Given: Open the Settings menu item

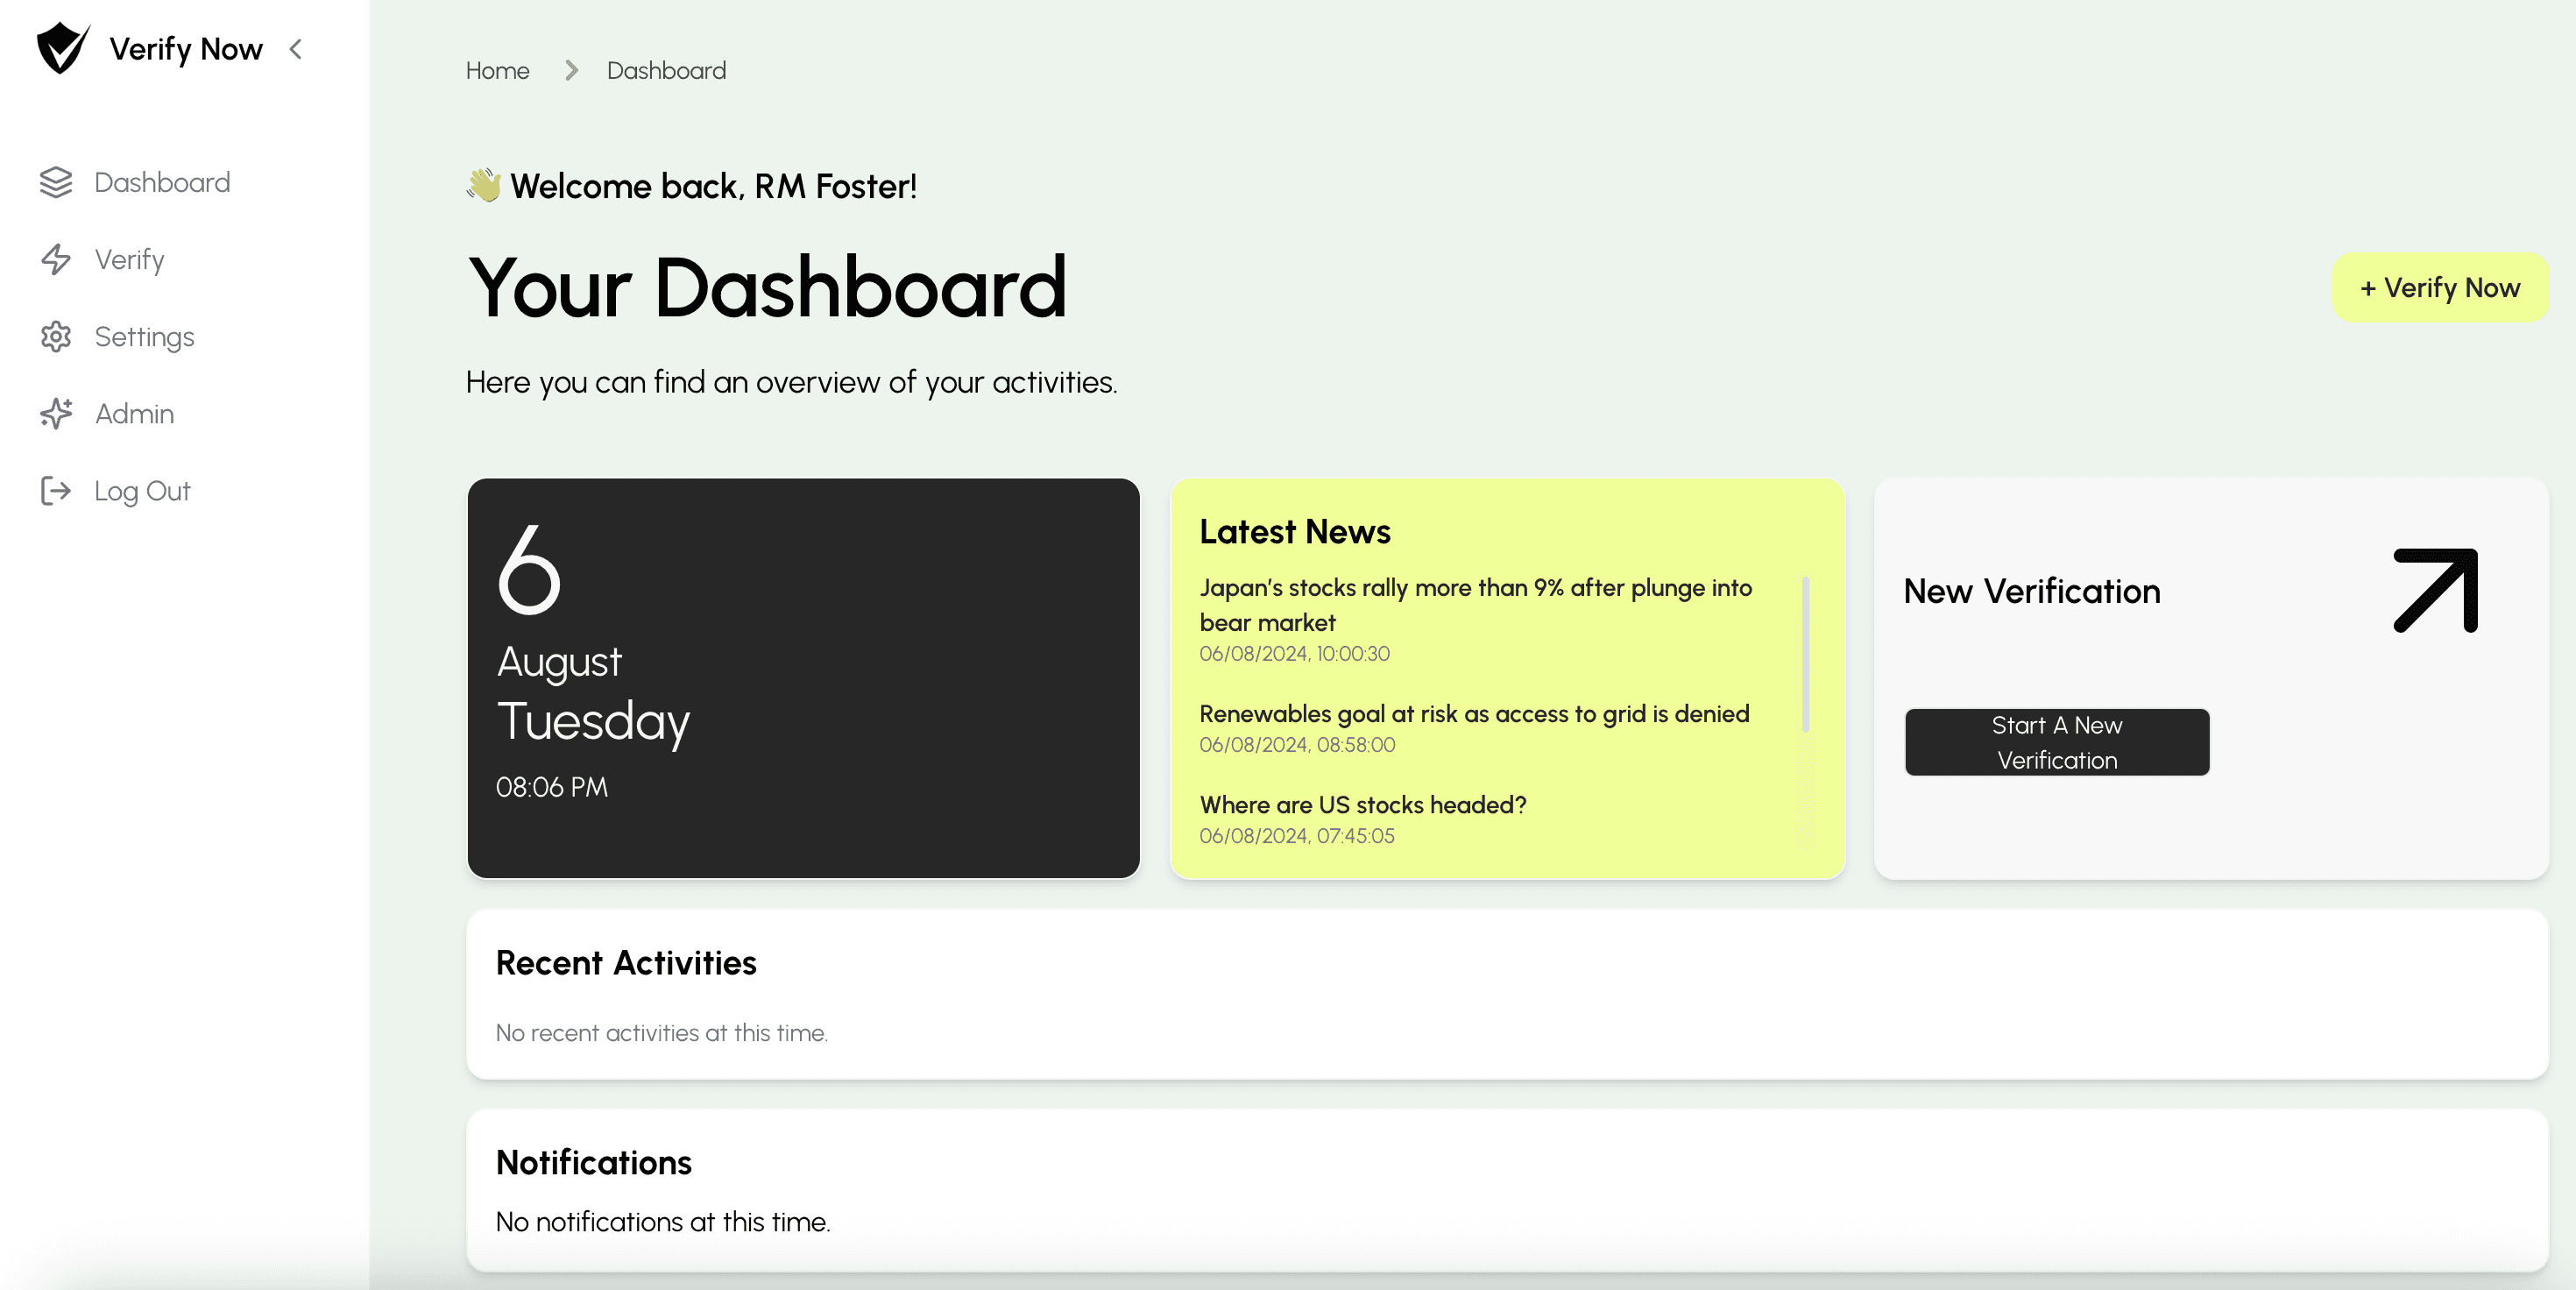Looking at the screenshot, I should click(144, 337).
